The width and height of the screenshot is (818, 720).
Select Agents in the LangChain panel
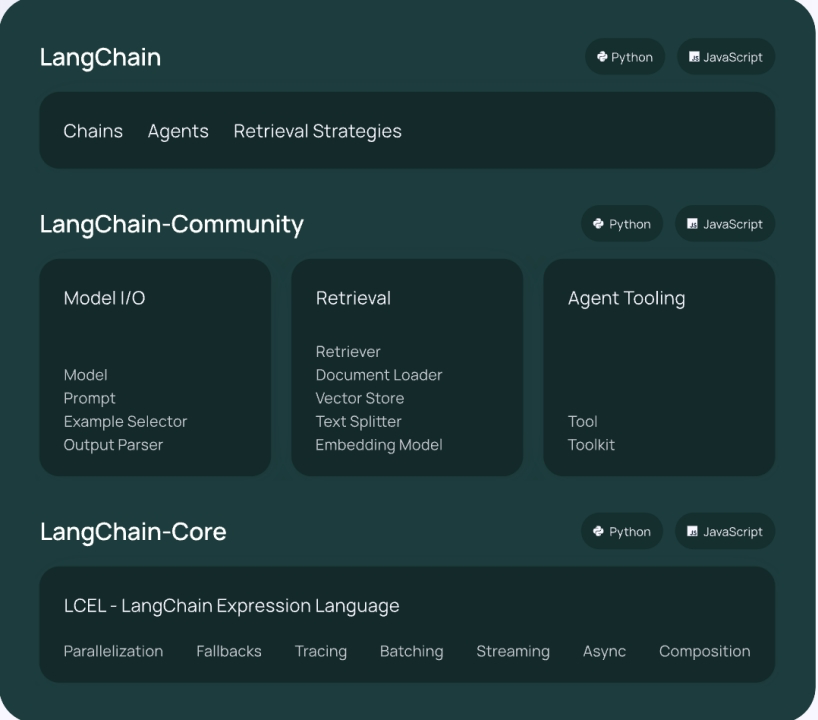178,131
